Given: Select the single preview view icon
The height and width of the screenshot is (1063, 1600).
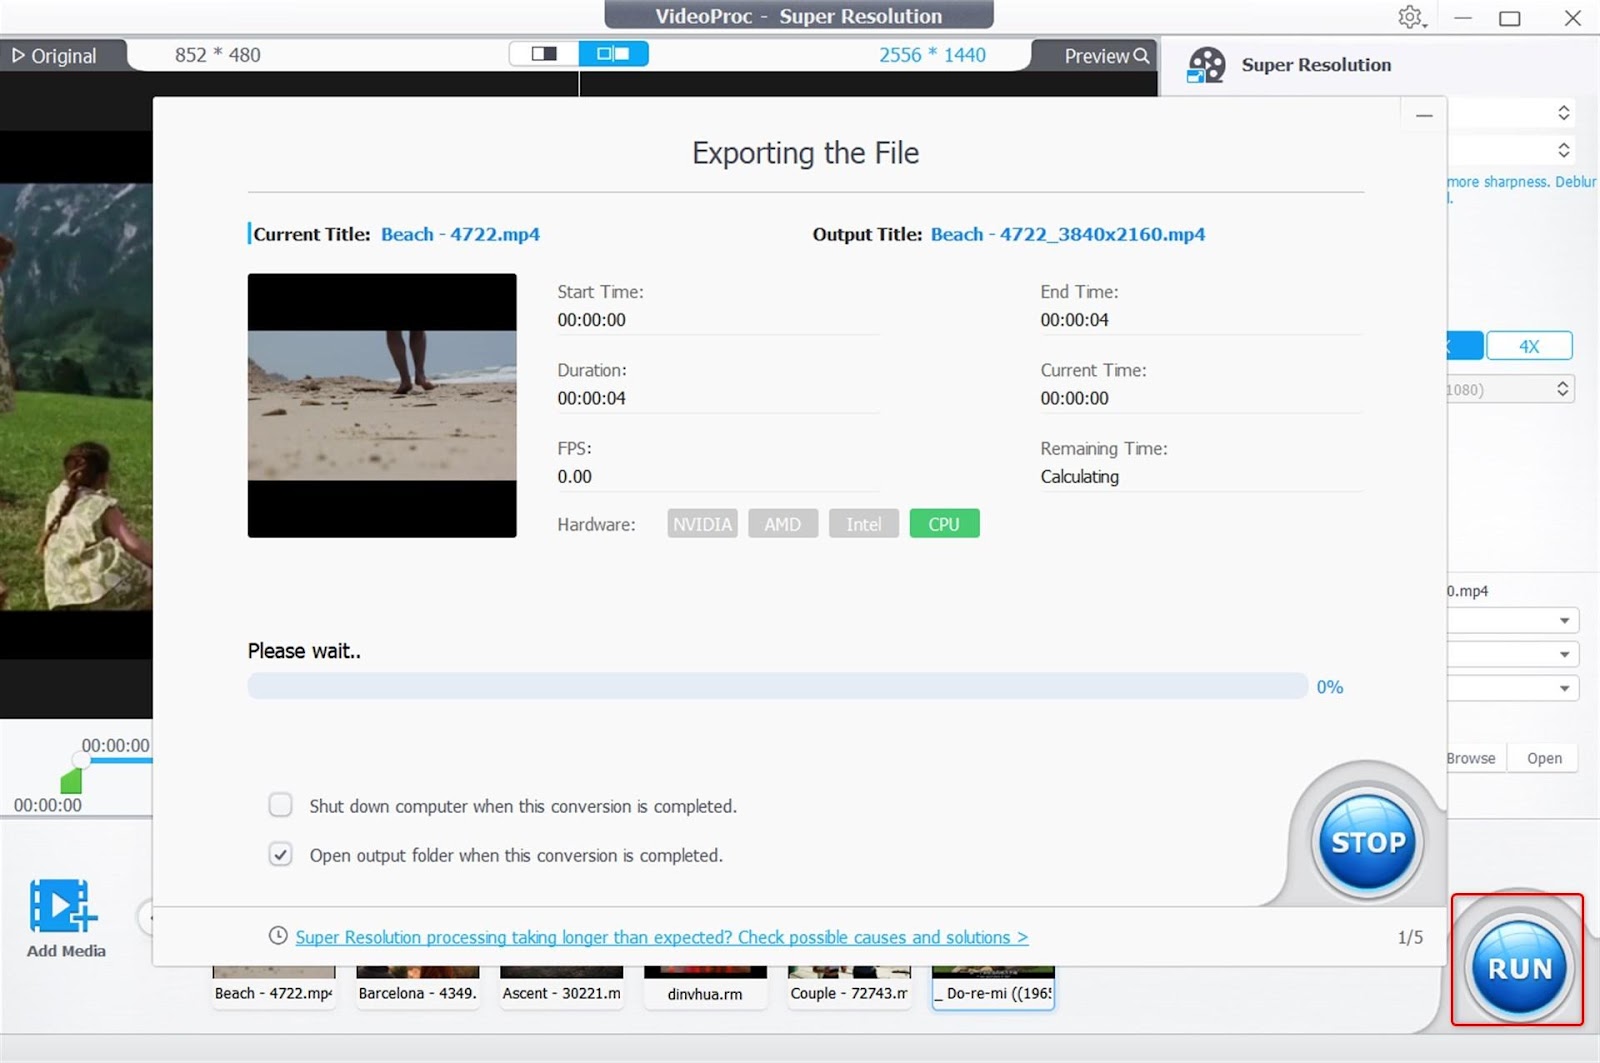Looking at the screenshot, I should tap(543, 52).
